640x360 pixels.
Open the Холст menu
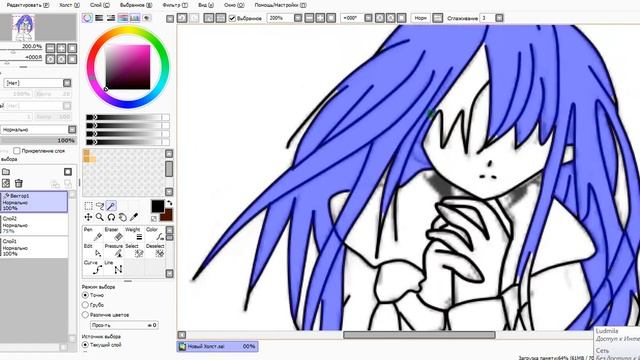pos(69,5)
